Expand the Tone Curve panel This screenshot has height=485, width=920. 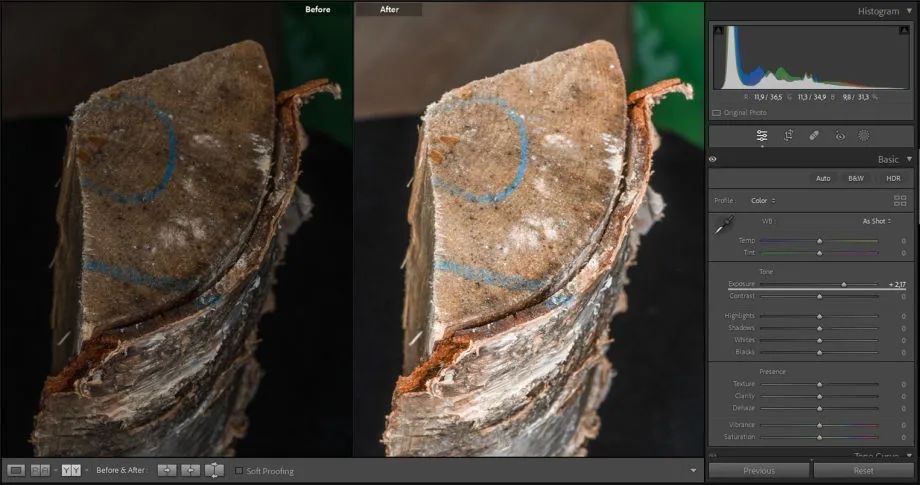click(x=909, y=456)
